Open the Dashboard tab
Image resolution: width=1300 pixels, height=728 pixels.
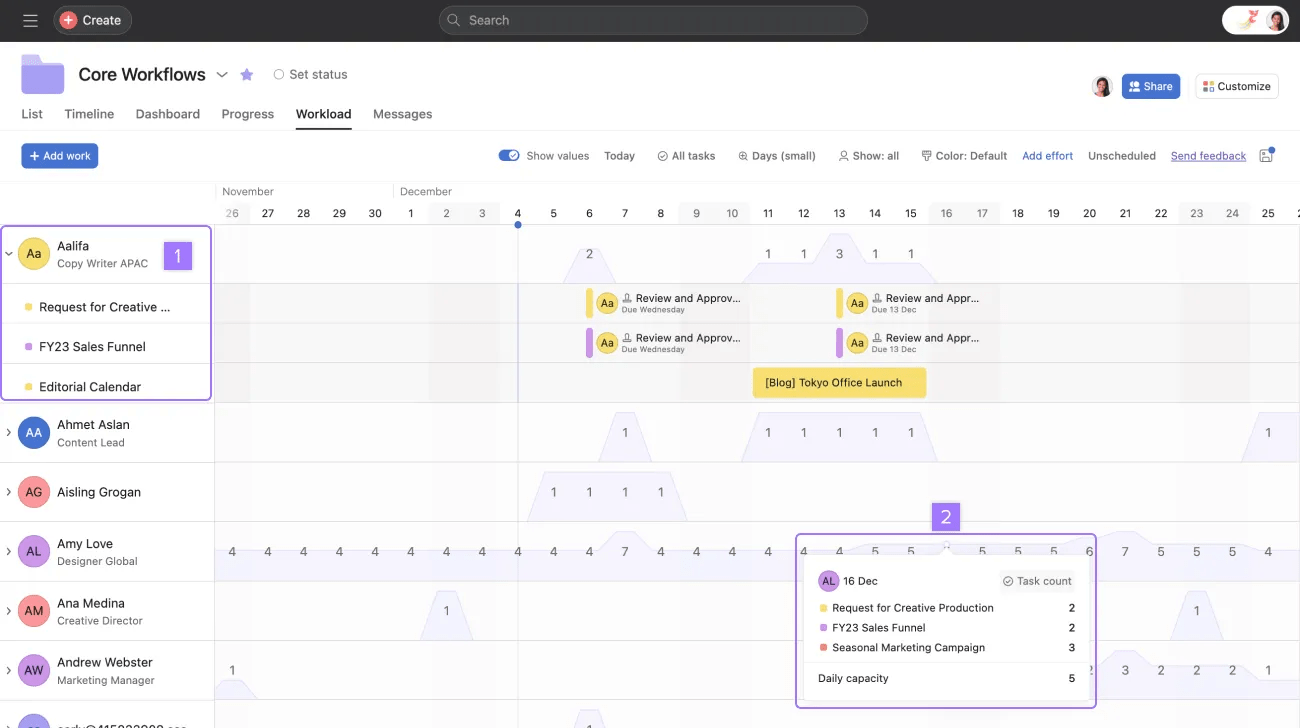(x=167, y=113)
